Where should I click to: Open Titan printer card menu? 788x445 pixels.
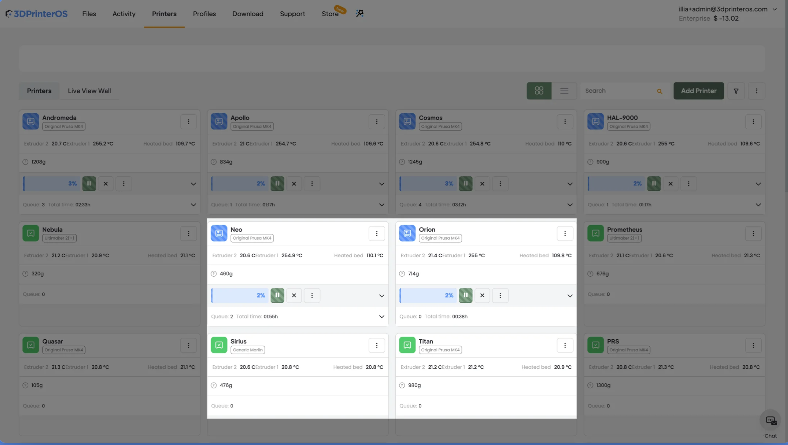[x=565, y=345]
